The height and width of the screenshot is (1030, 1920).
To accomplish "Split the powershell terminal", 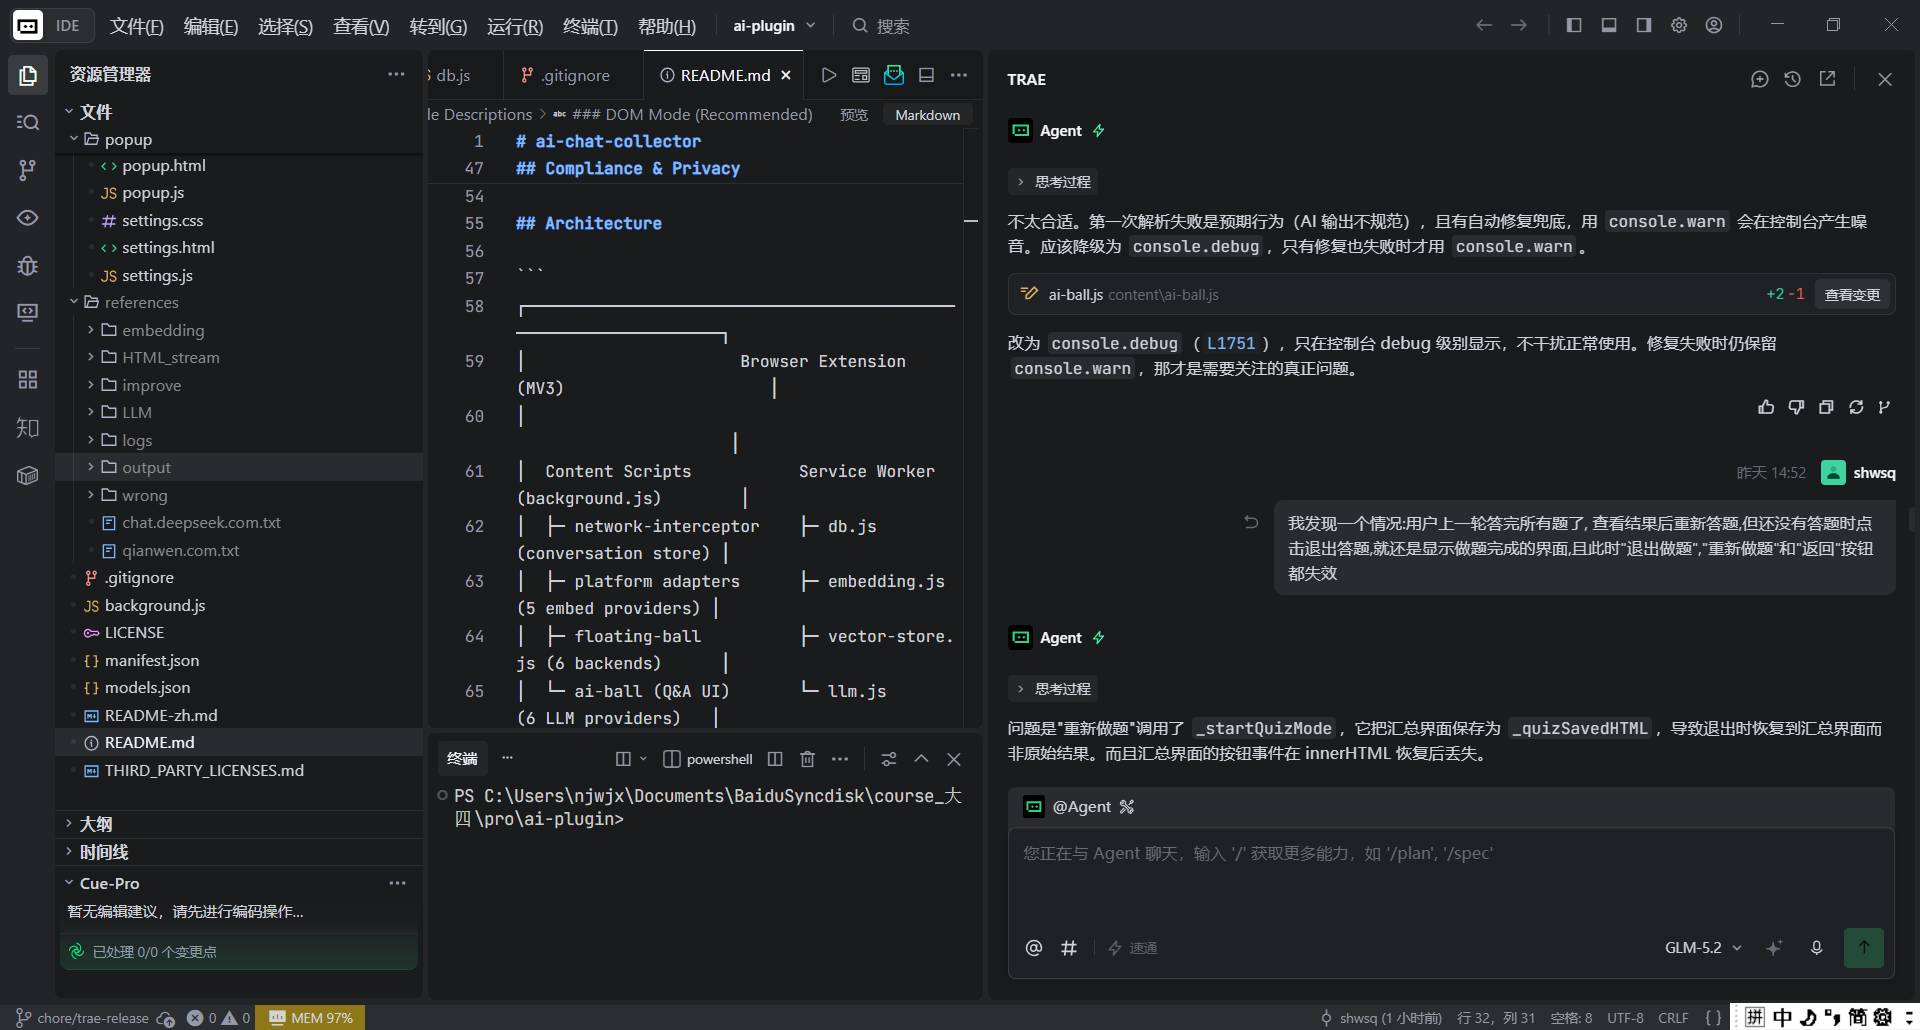I will [775, 759].
